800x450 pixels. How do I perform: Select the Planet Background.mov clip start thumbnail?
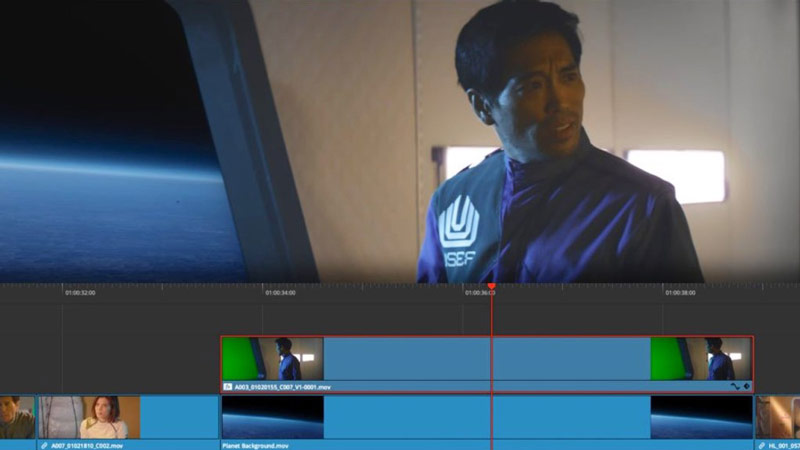pyautogui.click(x=272, y=417)
